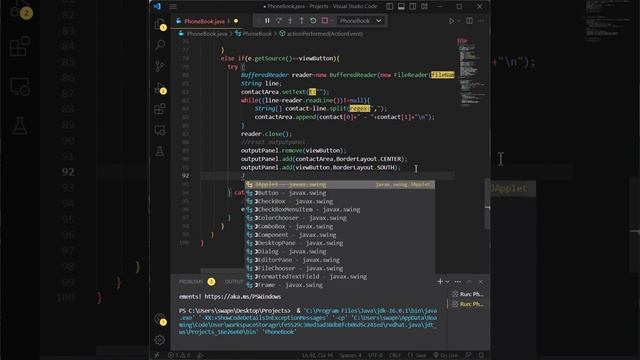
Task: Open Remote Explorer view in activity bar
Action: [x=160, y=130]
